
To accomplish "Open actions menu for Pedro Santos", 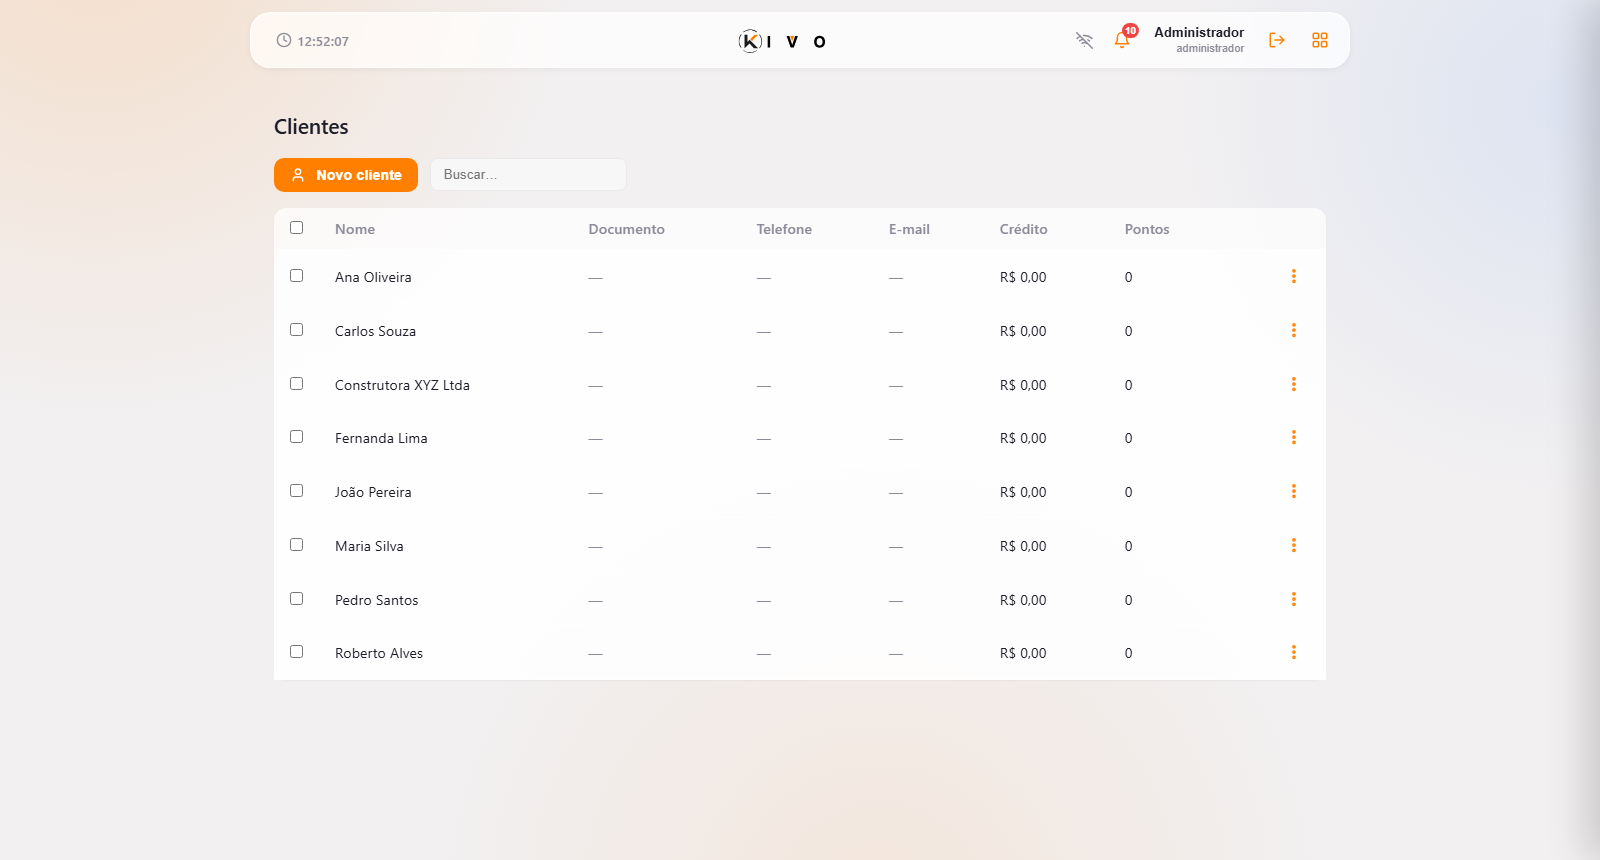I will pos(1293,599).
